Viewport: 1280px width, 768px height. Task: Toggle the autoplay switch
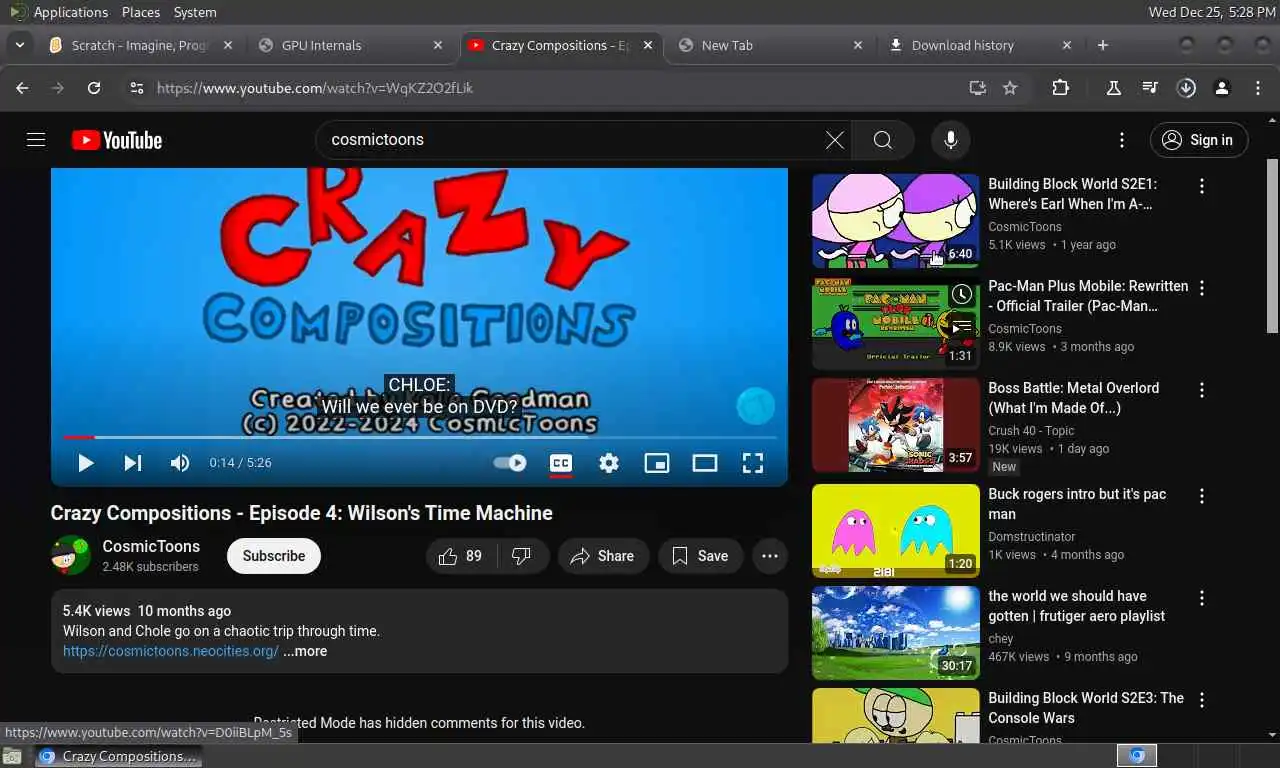[x=510, y=463]
